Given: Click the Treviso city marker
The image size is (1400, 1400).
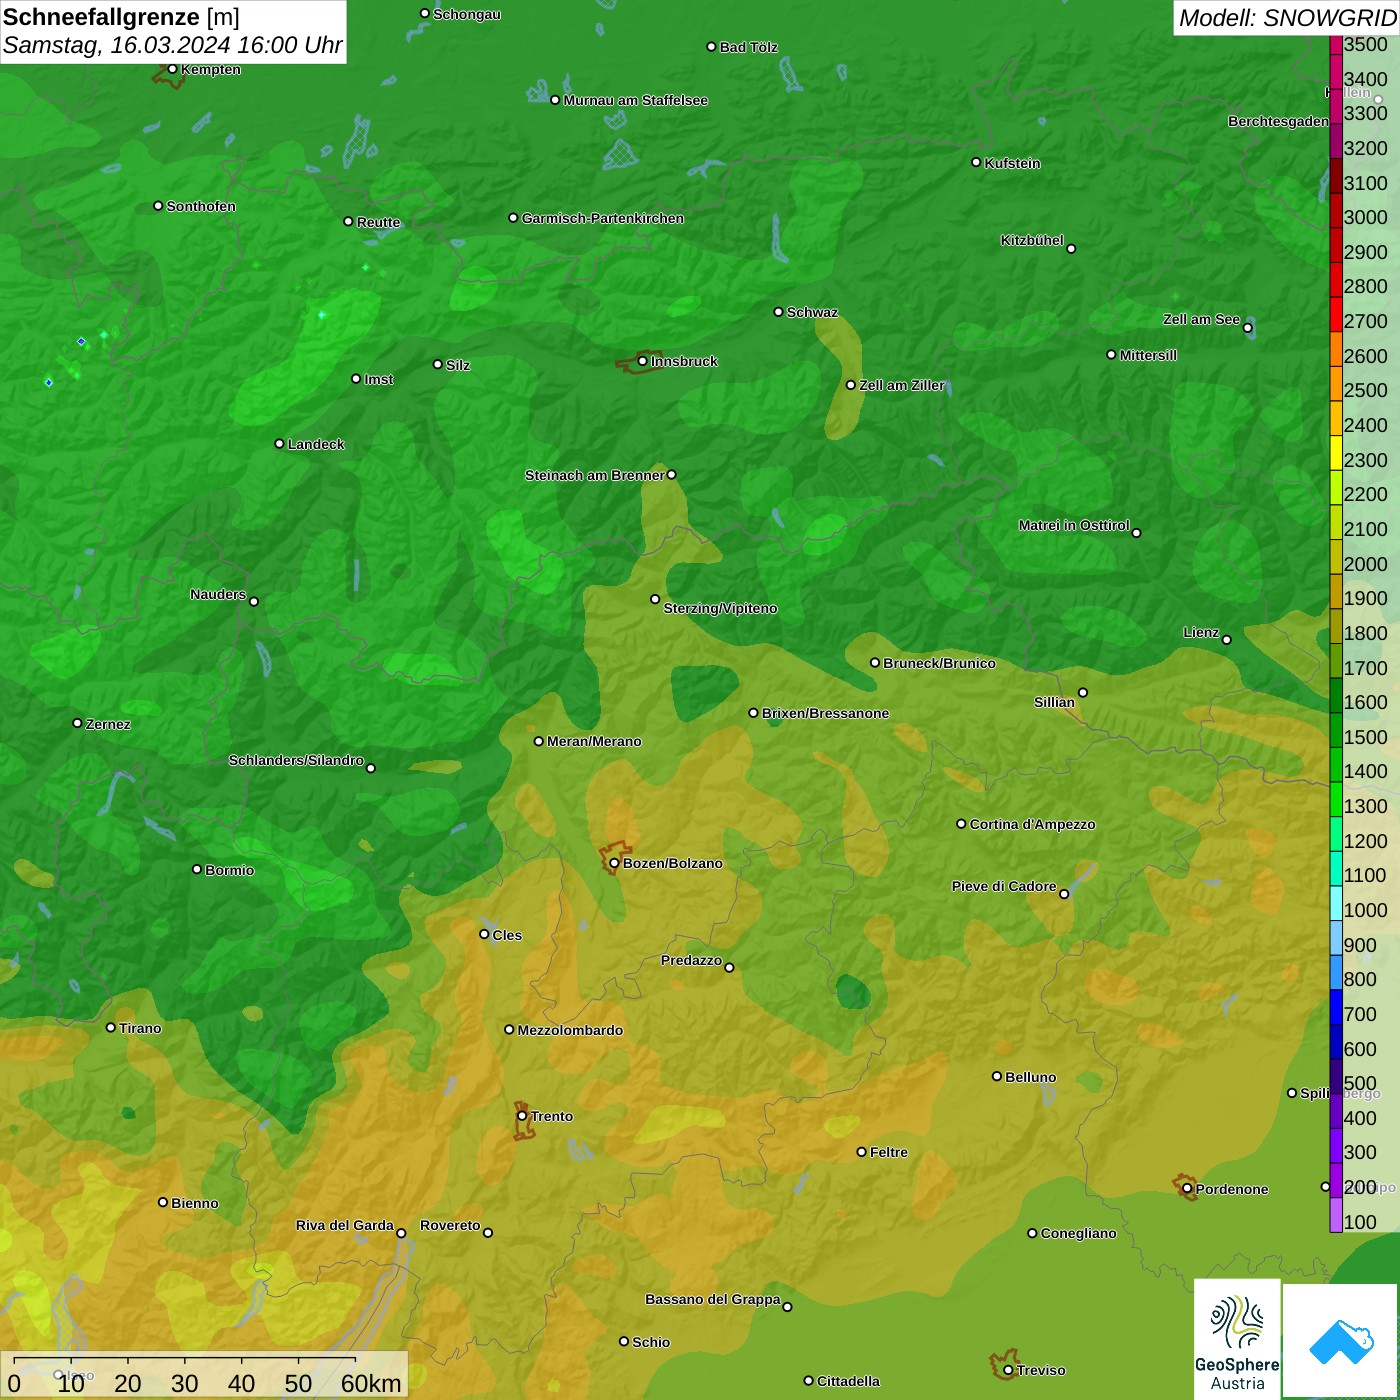Looking at the screenshot, I should click(1008, 1370).
